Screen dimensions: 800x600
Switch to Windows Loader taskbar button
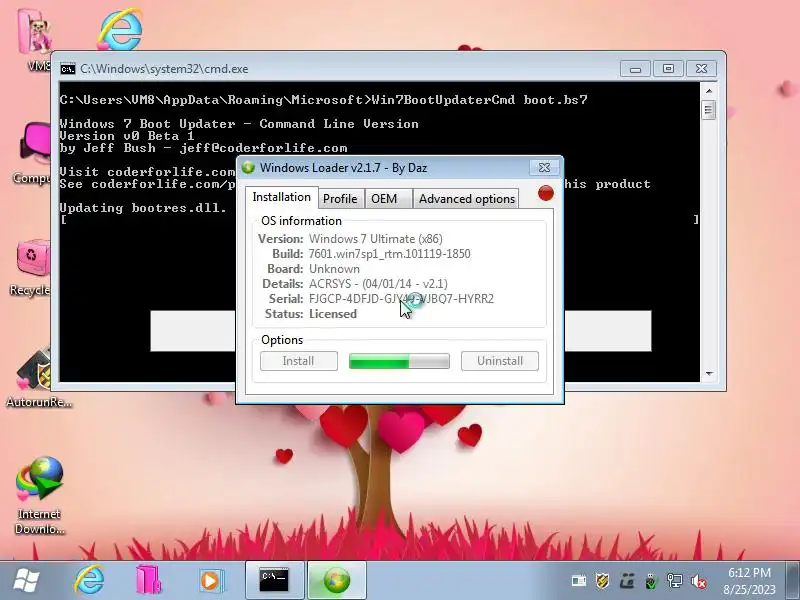click(337, 580)
